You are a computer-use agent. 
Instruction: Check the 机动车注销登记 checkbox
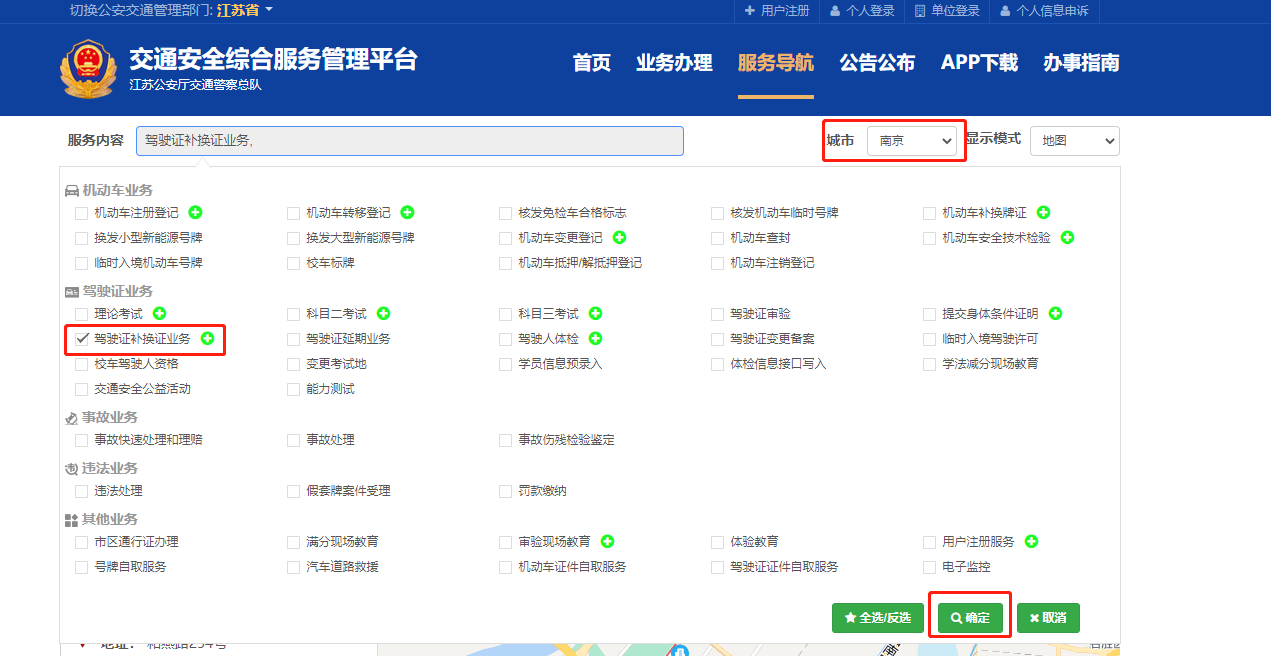[x=718, y=263]
